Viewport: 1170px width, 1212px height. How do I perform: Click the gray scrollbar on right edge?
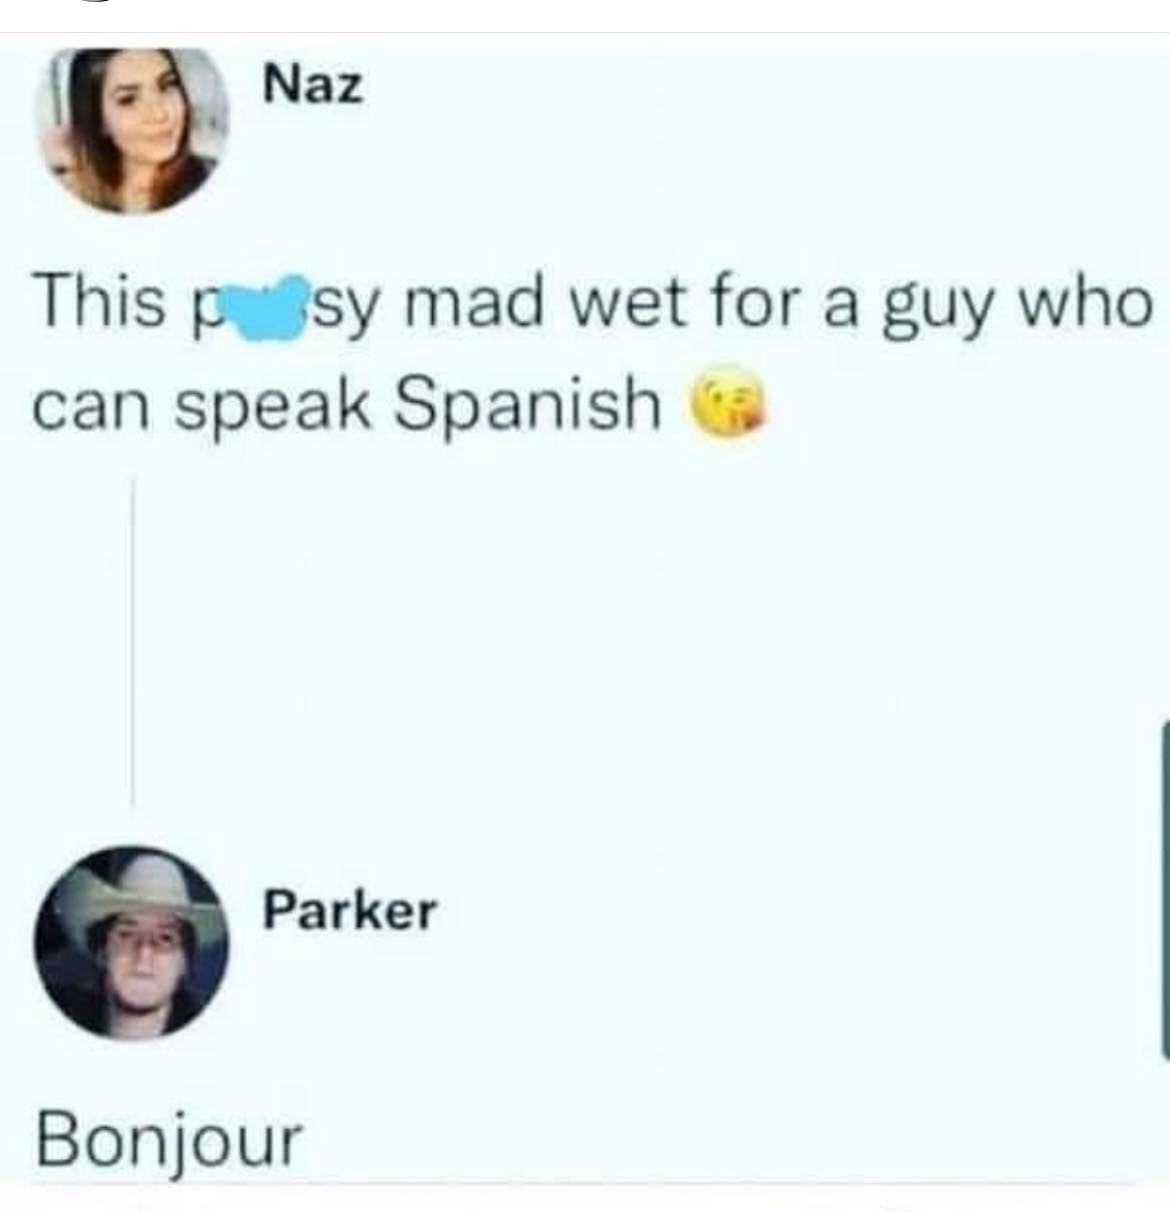coord(1164,888)
